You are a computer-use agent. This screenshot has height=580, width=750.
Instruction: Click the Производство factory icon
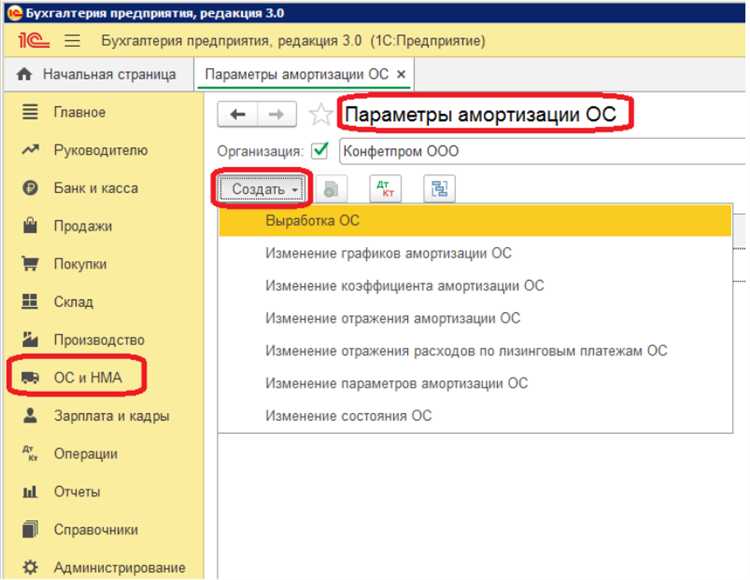pyautogui.click(x=30, y=339)
